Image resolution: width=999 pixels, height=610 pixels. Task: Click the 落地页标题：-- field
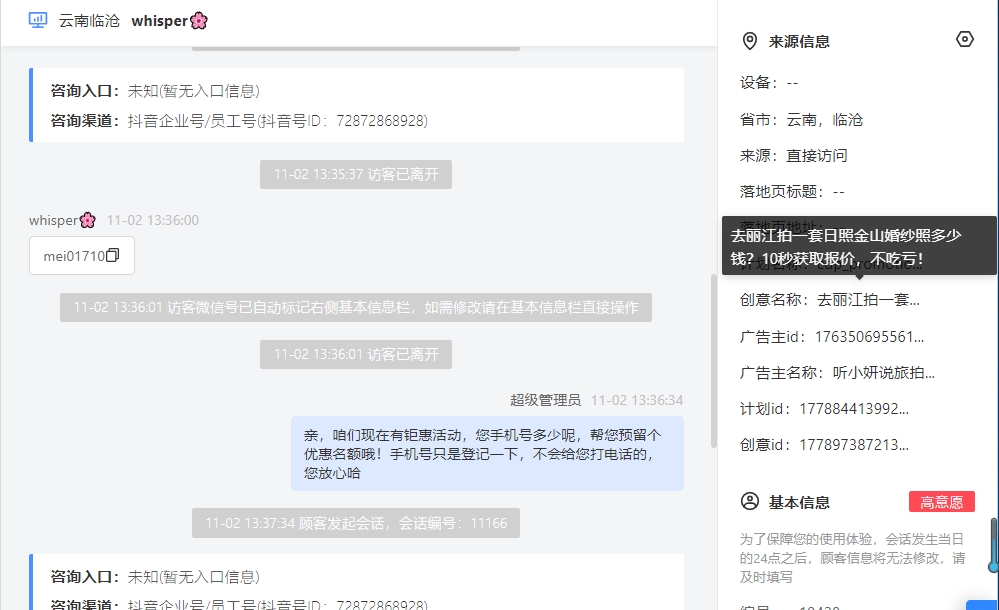(x=792, y=191)
